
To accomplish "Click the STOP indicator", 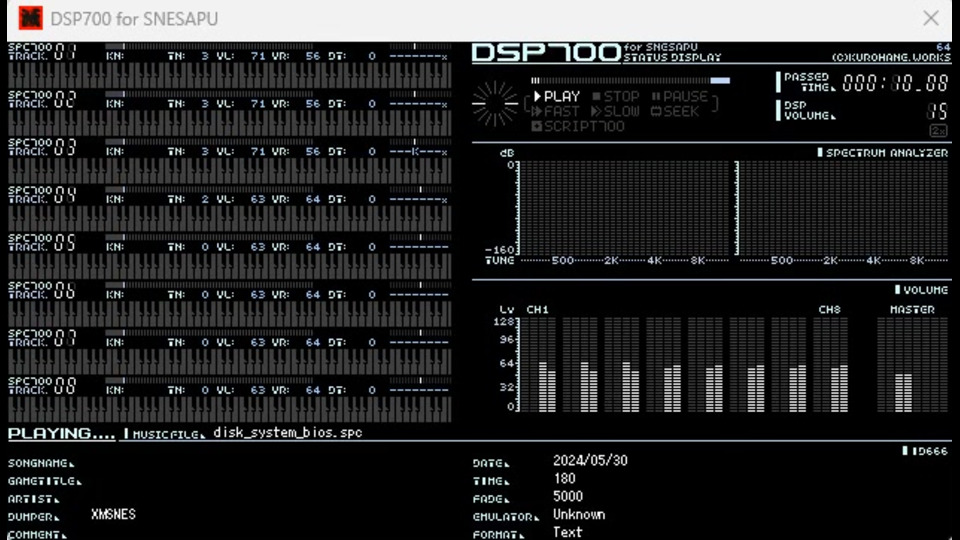I will coord(615,97).
